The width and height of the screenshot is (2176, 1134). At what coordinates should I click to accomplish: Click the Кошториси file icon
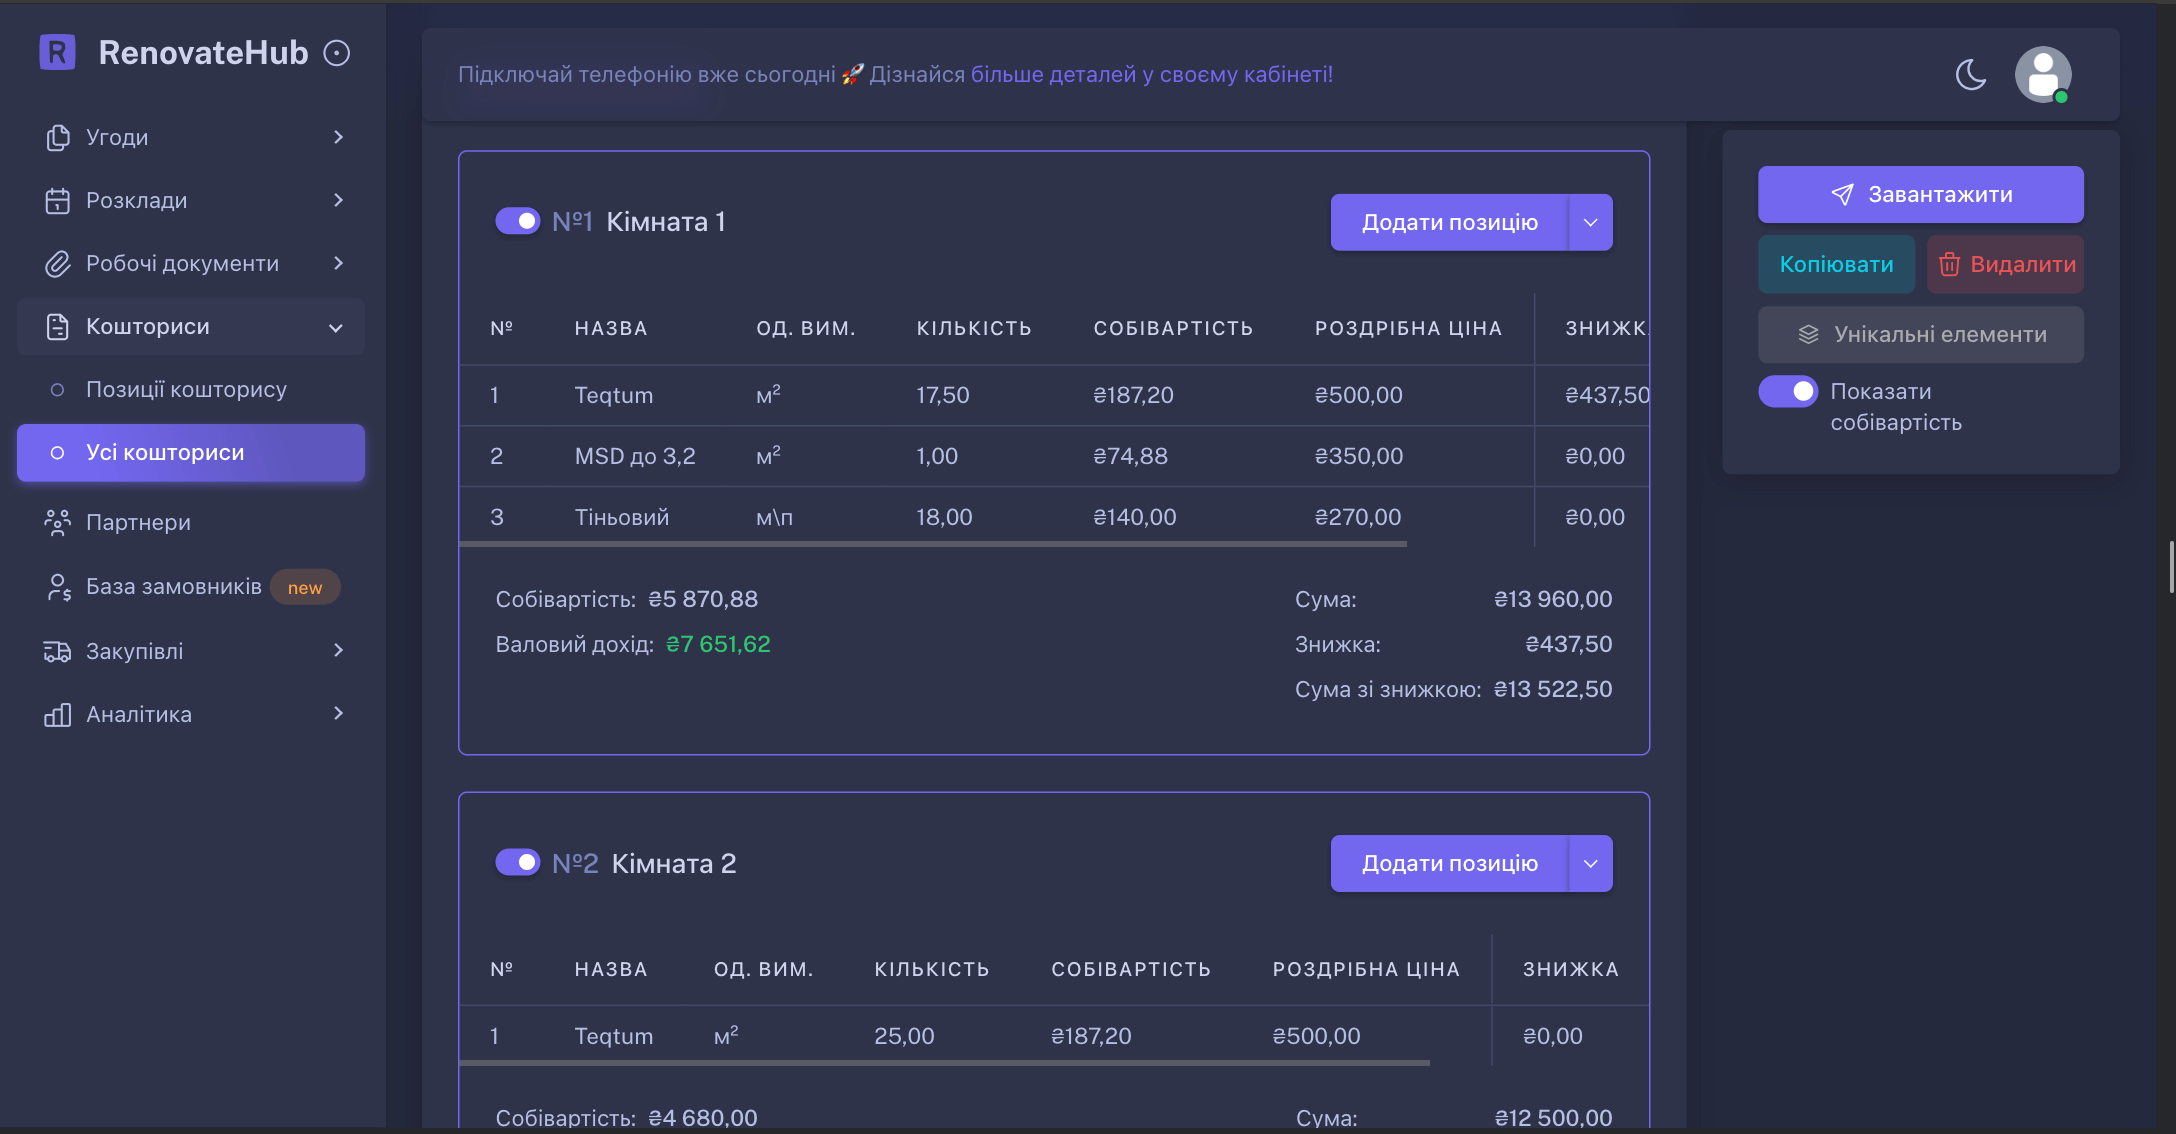(58, 327)
